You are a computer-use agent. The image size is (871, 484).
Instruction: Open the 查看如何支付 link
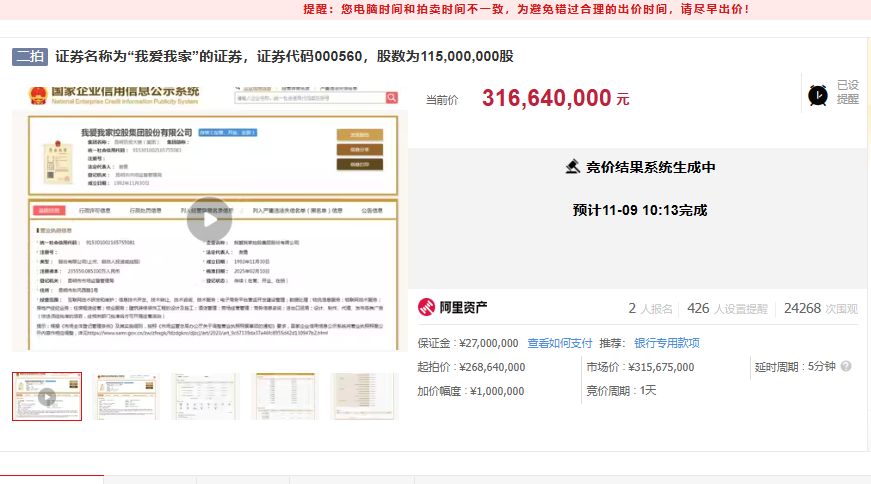coord(559,343)
